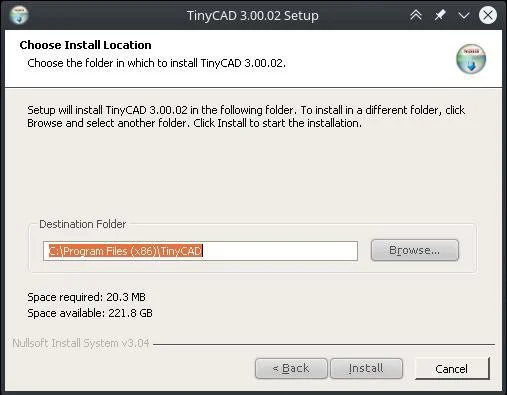Go to previous page with Back
507x395 pixels.
click(291, 368)
